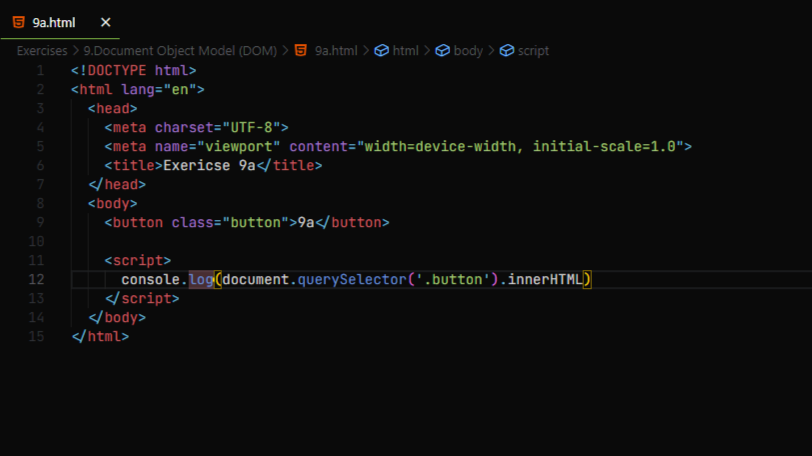812x456 pixels.
Task: Click the HTML5 icon in the breadcrumb
Action: point(301,50)
